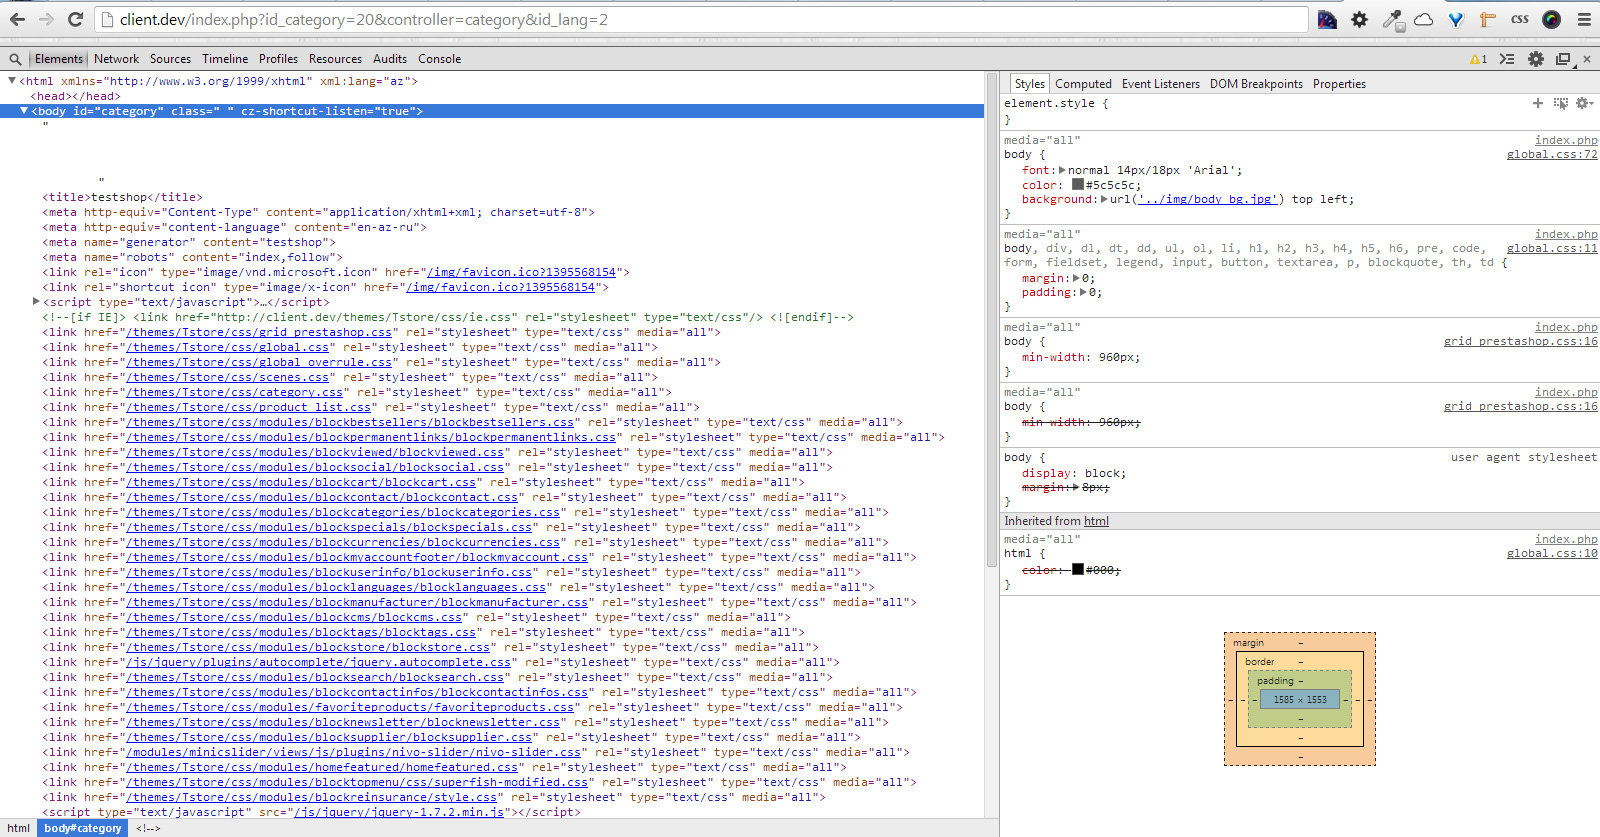This screenshot has height=837, width=1600.
Task: Click the ruler measurement extension icon
Action: [x=1487, y=19]
